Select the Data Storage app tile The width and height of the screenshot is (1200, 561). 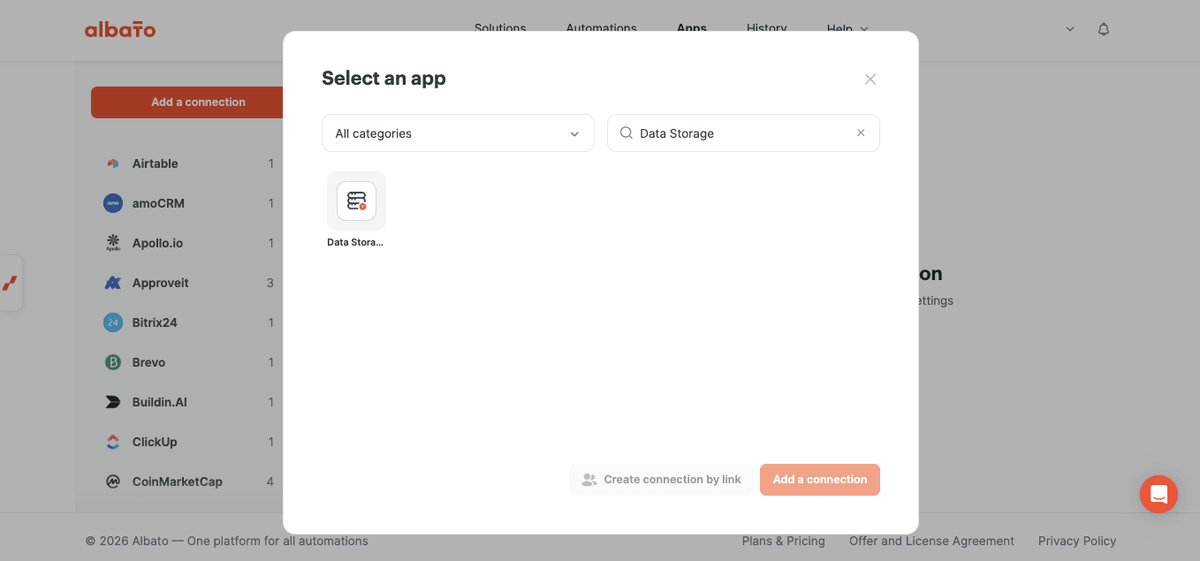(356, 201)
